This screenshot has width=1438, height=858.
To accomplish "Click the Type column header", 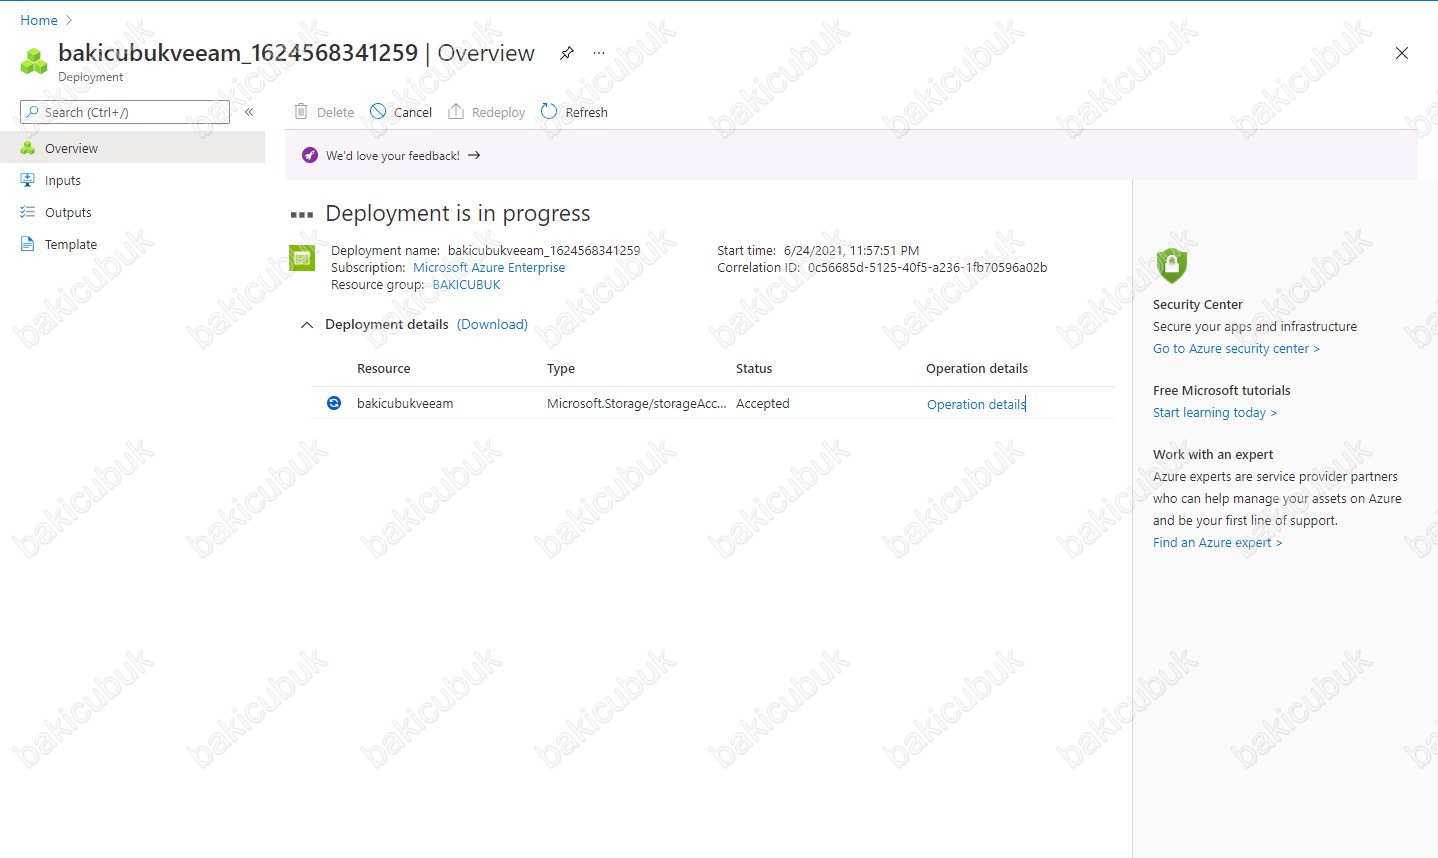I will [561, 369].
